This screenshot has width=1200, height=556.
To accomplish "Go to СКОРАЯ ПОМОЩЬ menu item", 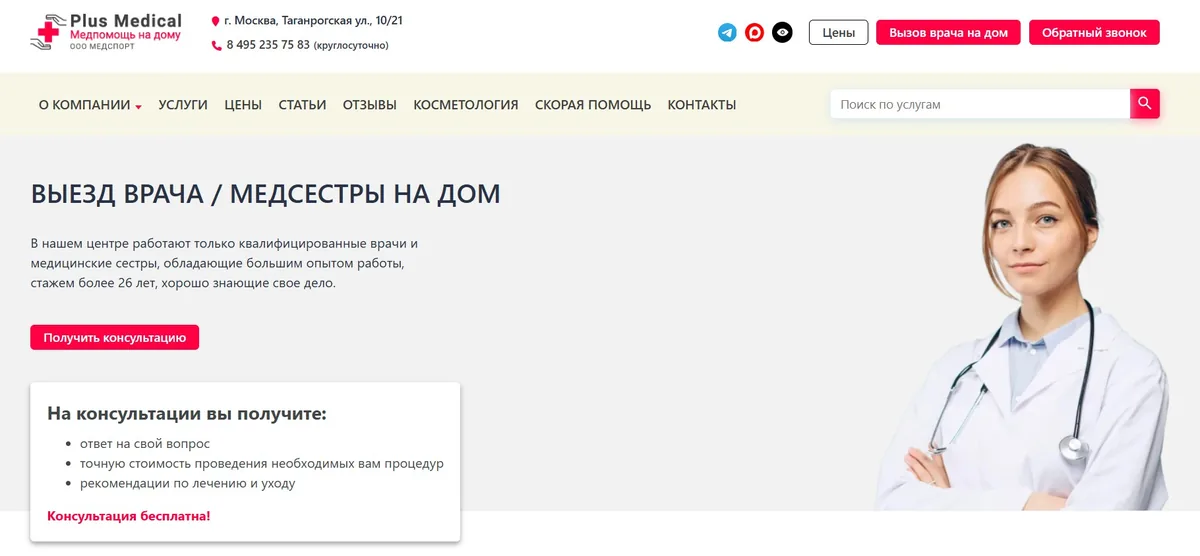I will coord(593,105).
